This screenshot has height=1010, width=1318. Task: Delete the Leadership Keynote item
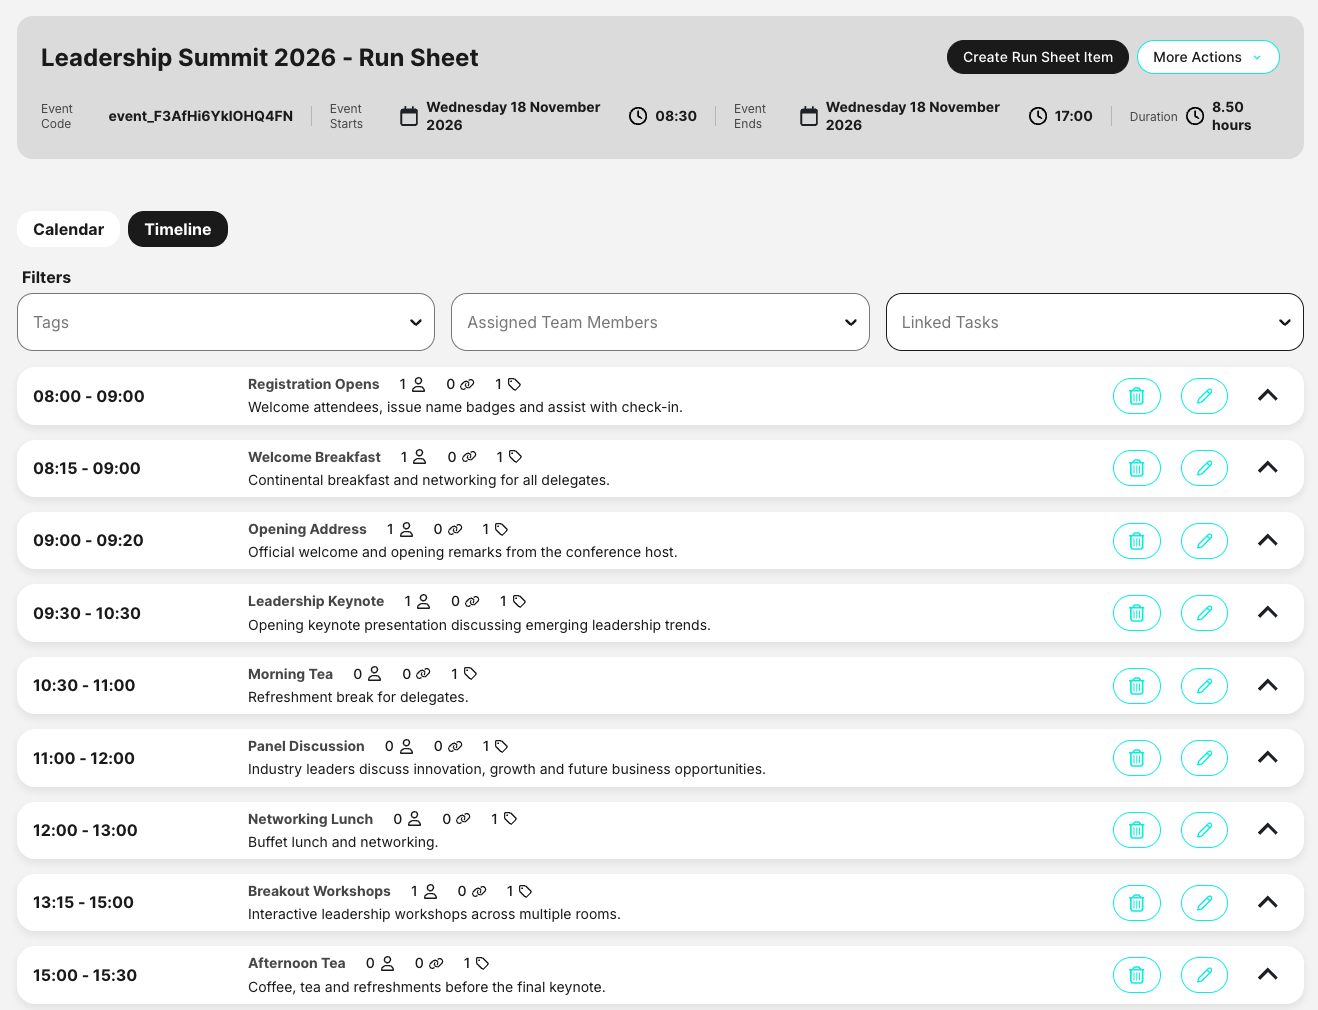(x=1136, y=613)
